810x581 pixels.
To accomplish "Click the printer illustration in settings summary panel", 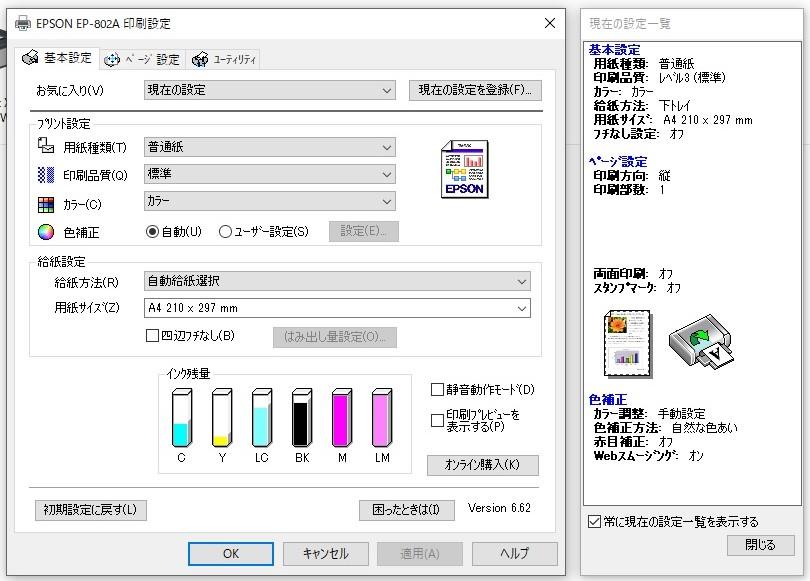I will tap(702, 342).
